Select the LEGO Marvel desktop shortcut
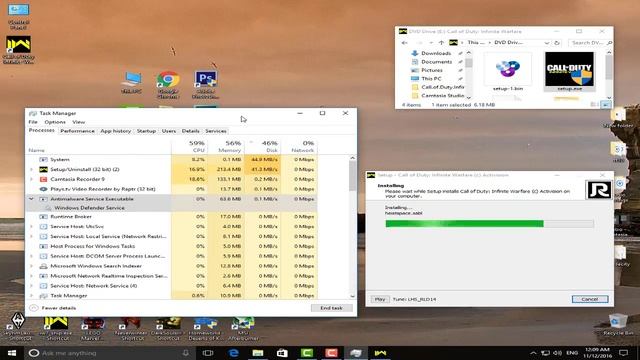The image size is (640, 360). pyautogui.click(x=92, y=329)
